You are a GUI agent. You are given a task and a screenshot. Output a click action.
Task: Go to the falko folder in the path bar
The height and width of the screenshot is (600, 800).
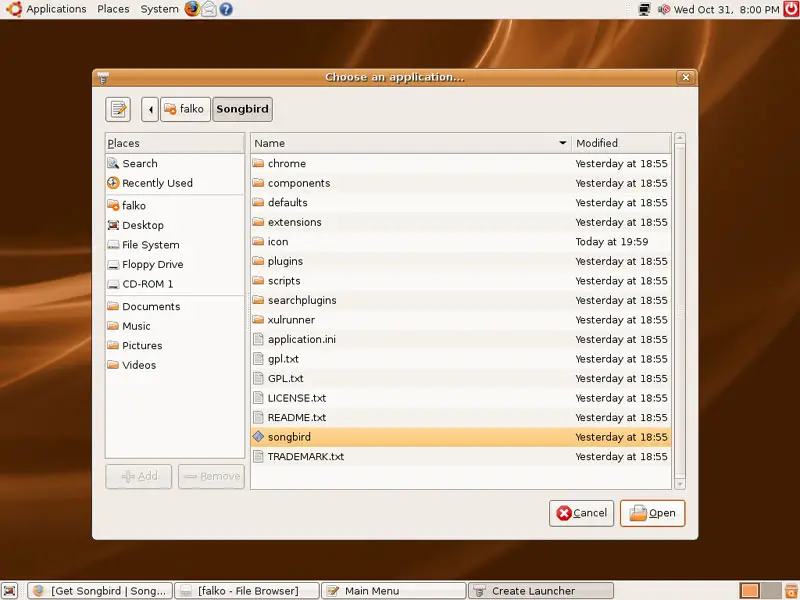tap(185, 109)
